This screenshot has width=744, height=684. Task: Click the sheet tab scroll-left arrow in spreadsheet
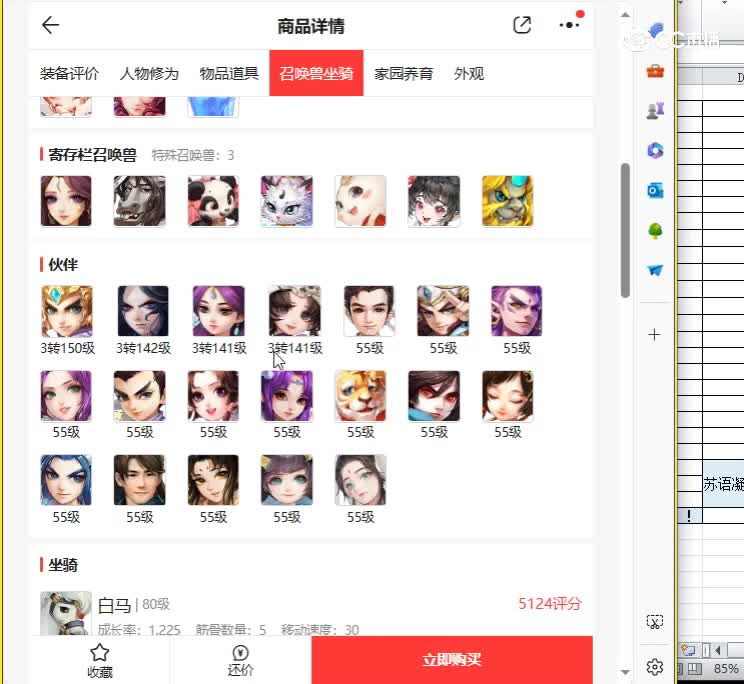coord(717,650)
